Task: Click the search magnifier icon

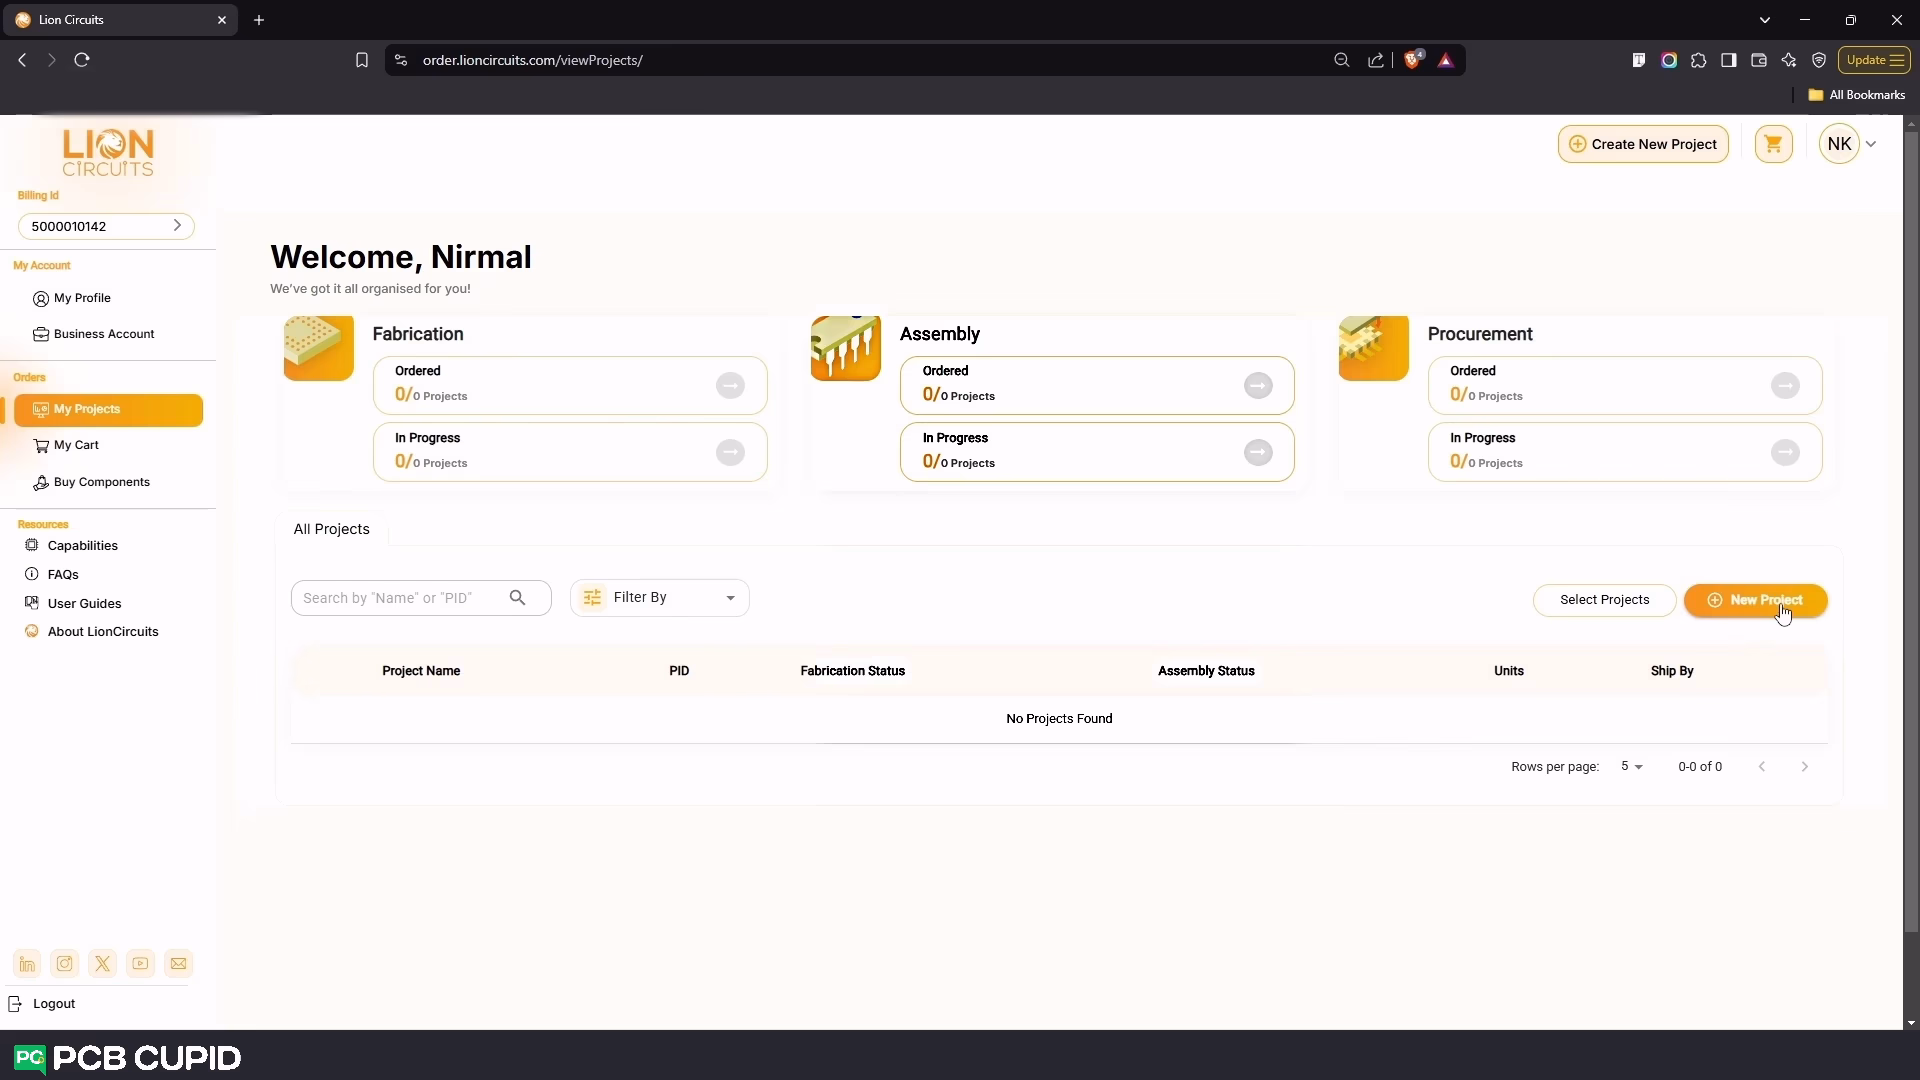Action: click(x=517, y=598)
